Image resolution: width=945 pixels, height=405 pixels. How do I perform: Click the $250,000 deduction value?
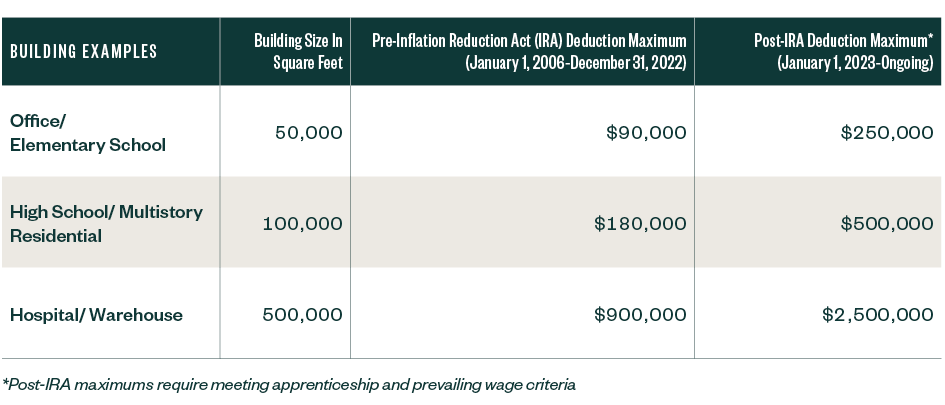(x=880, y=132)
